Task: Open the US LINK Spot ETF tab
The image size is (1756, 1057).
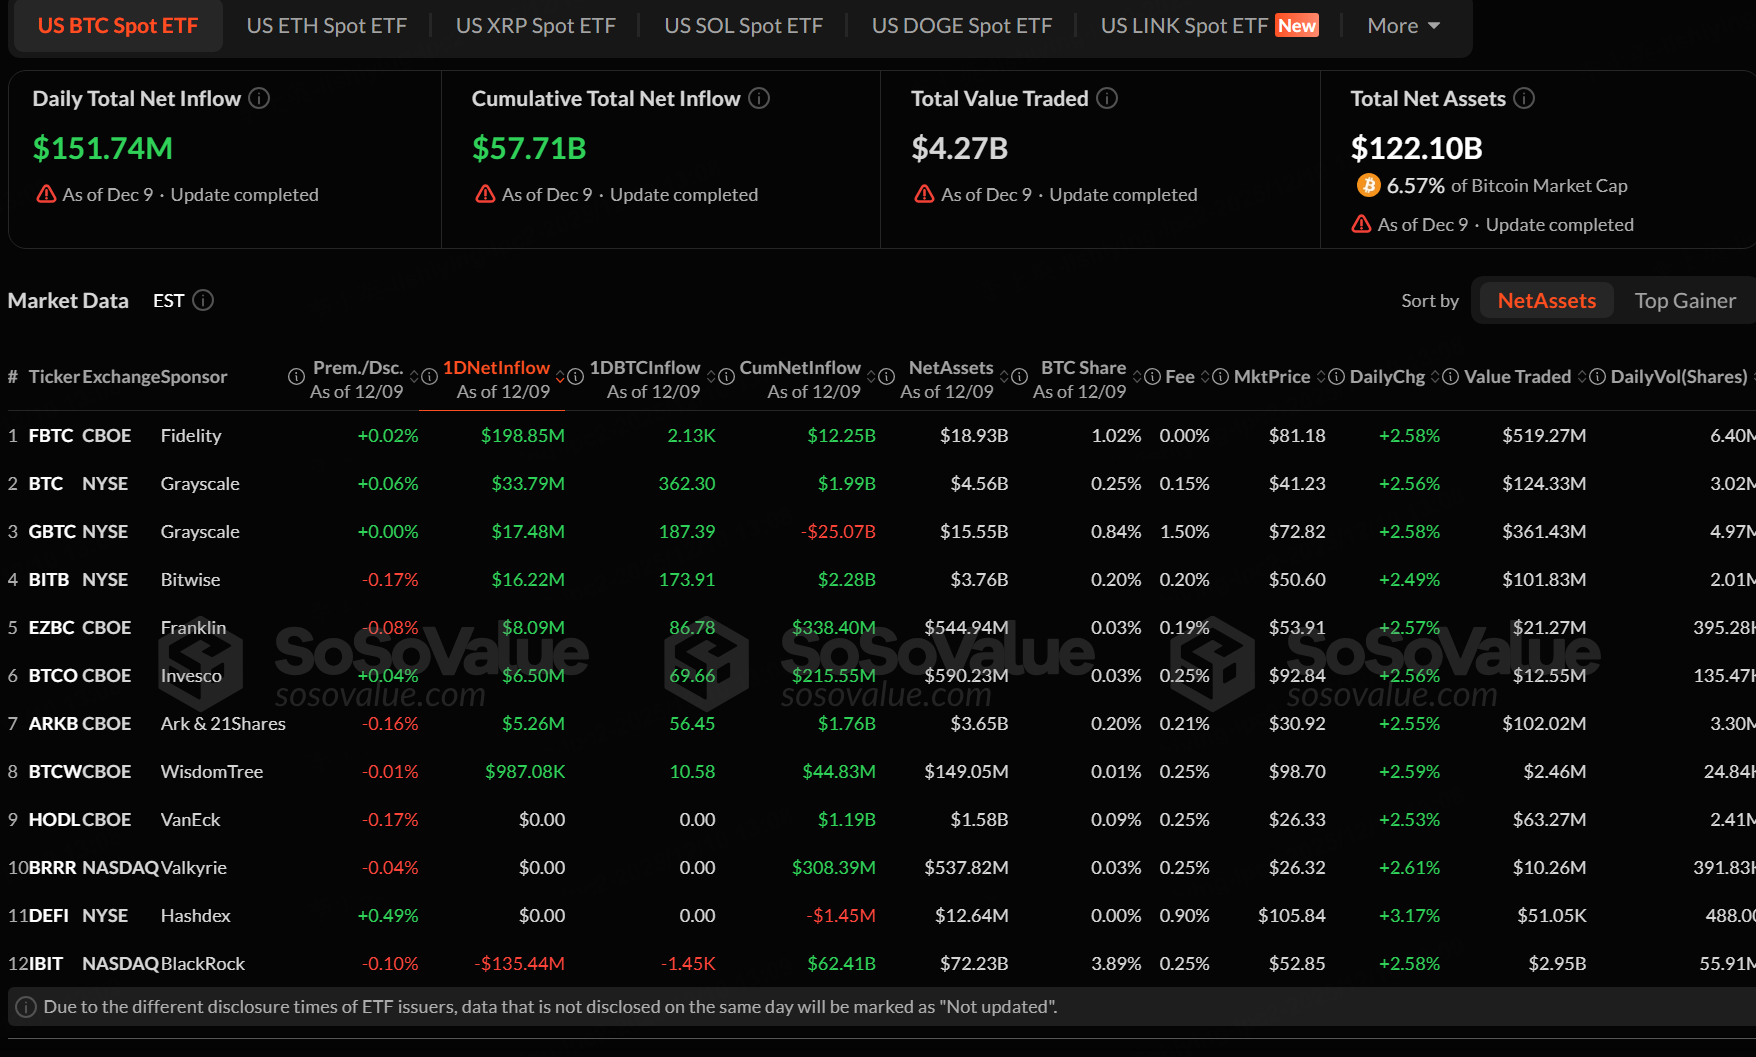Action: [x=1209, y=26]
